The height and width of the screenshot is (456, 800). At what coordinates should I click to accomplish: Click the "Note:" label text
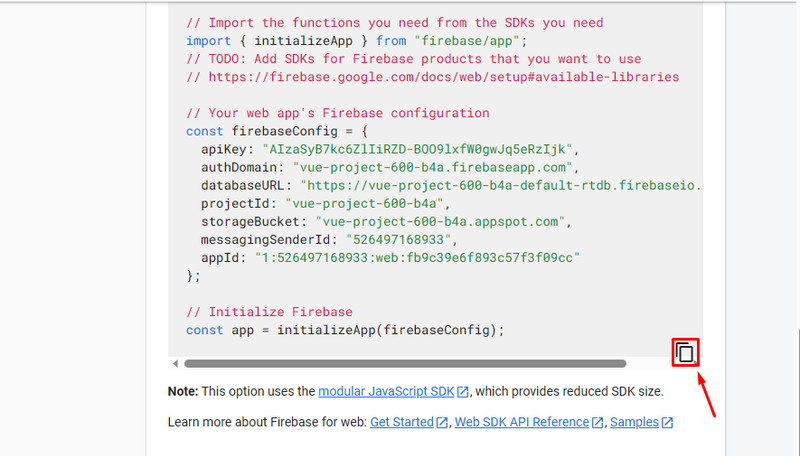183,391
